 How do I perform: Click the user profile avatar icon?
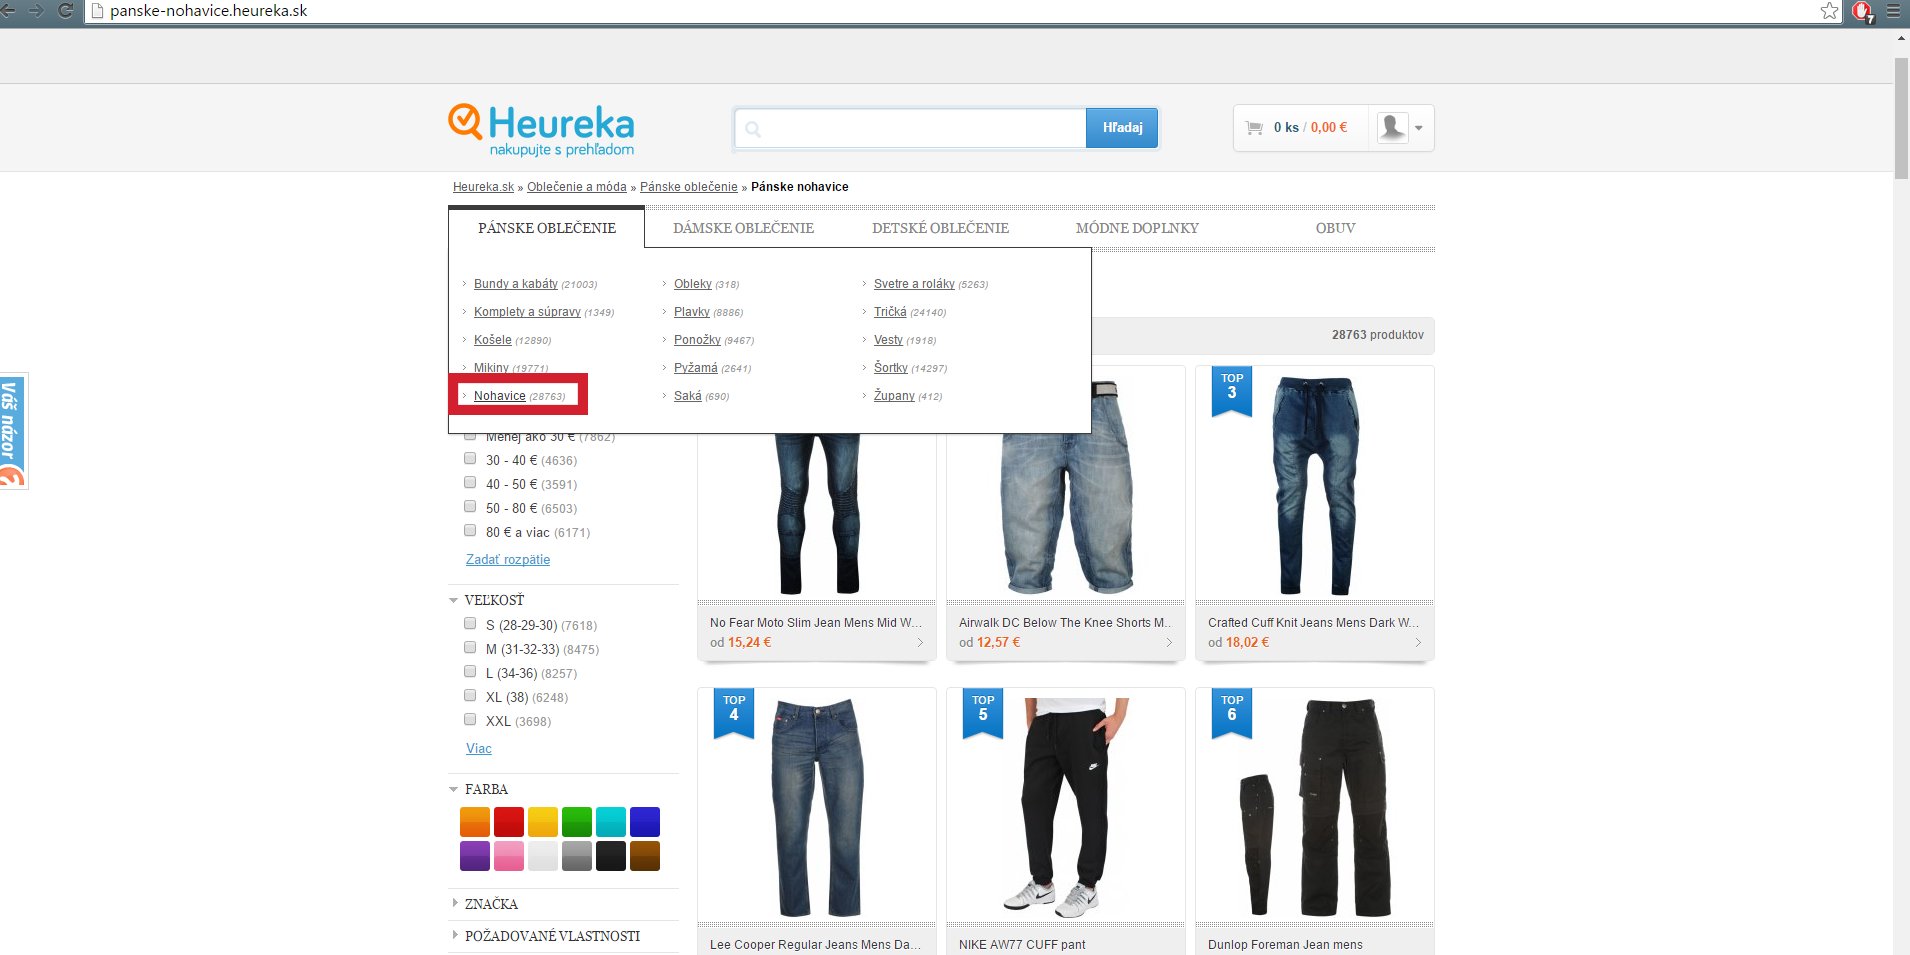point(1392,127)
